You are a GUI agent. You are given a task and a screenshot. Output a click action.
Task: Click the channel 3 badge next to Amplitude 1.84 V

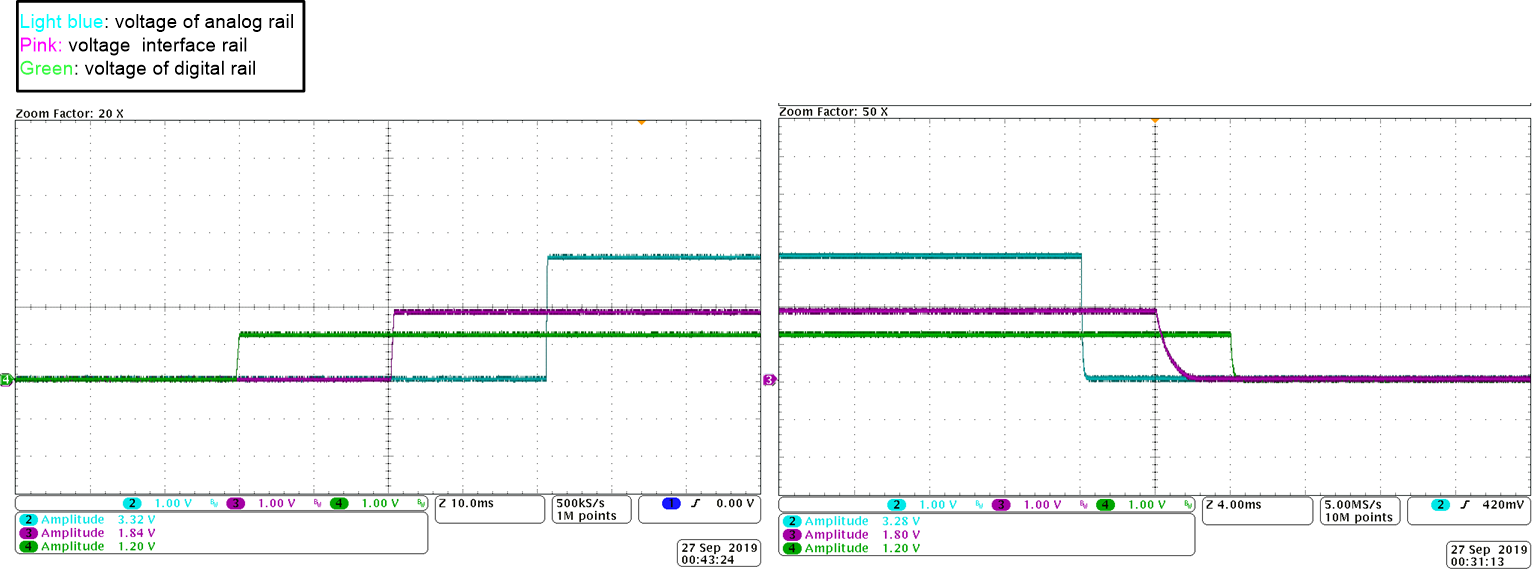click(27, 533)
